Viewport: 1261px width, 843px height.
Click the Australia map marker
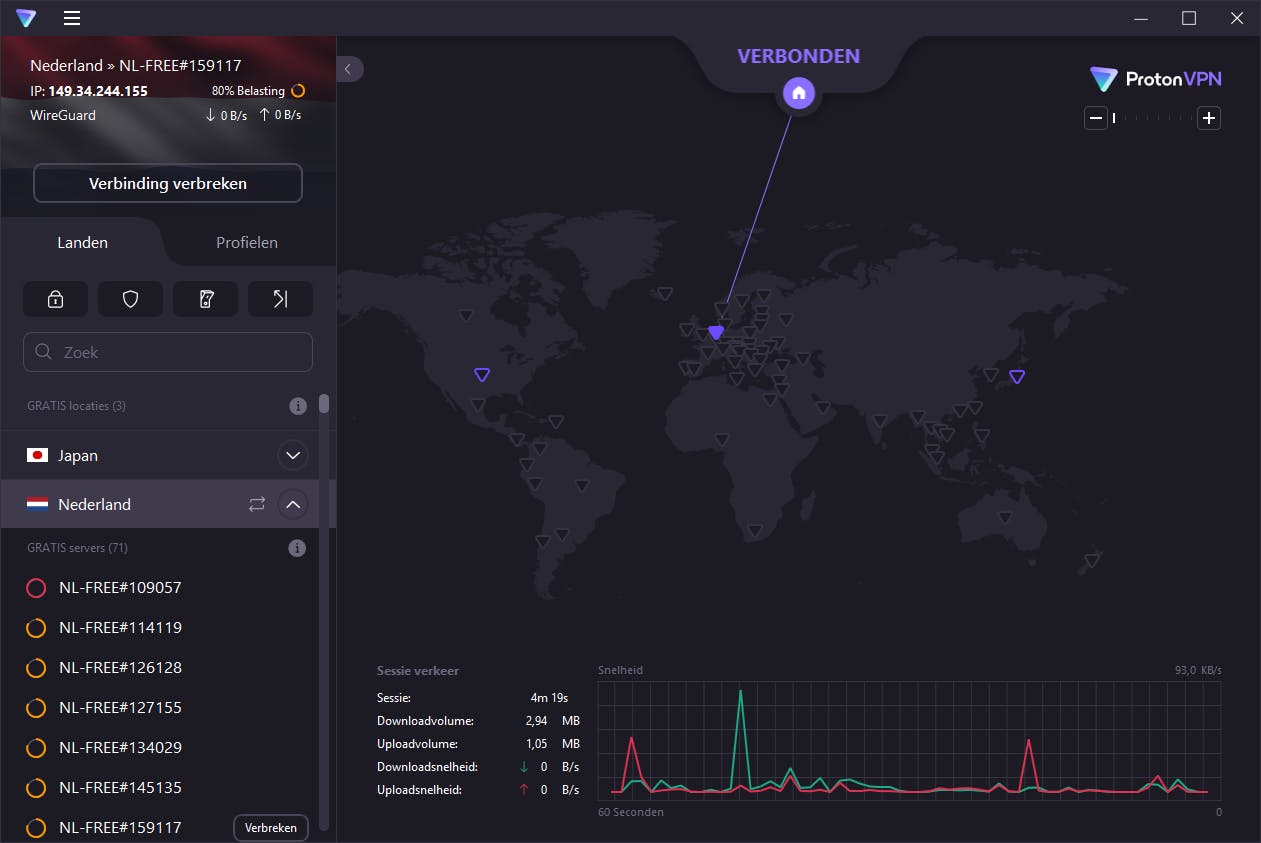[1005, 517]
